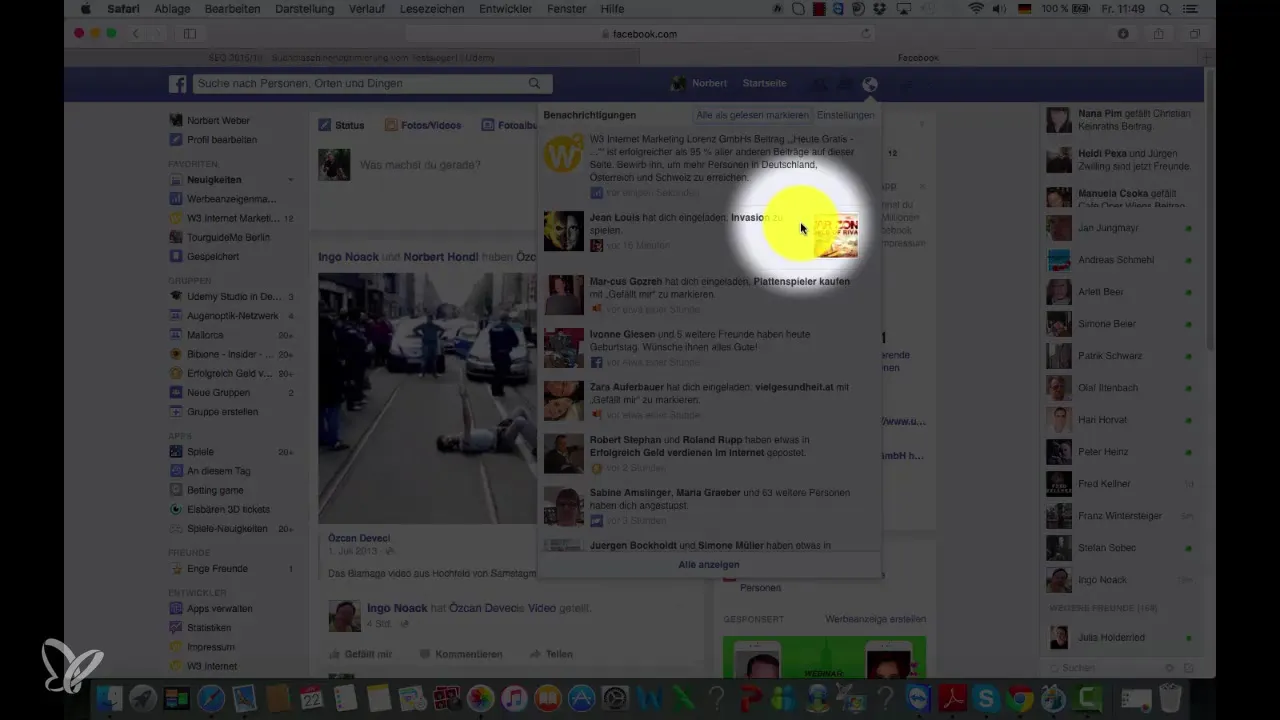Image resolution: width=1280 pixels, height=720 pixels.
Task: Click Teilen under the post
Action: [551, 654]
